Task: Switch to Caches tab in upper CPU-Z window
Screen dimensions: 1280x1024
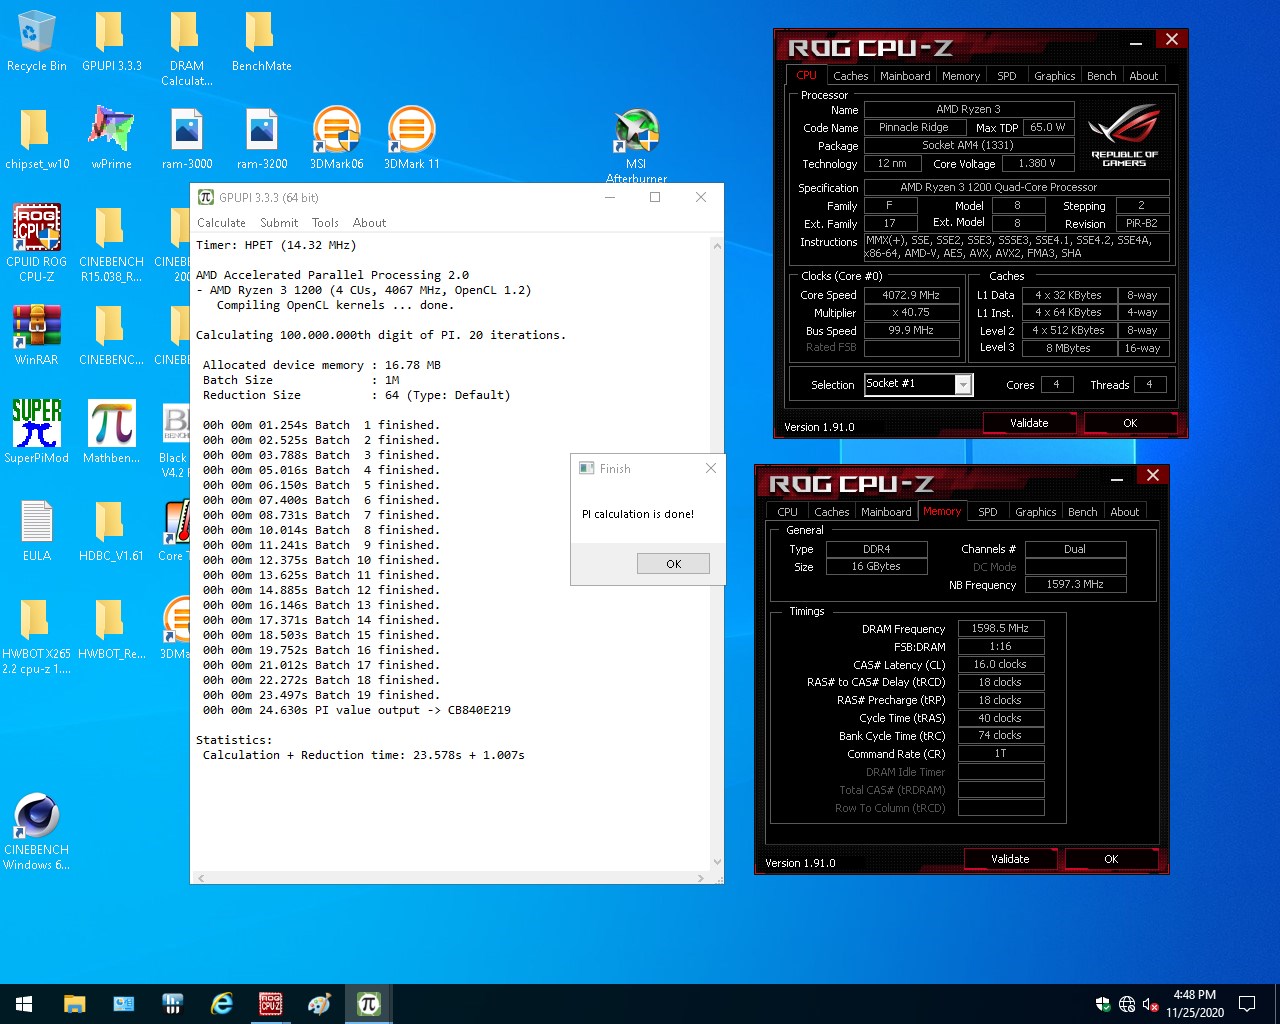Action: 850,76
